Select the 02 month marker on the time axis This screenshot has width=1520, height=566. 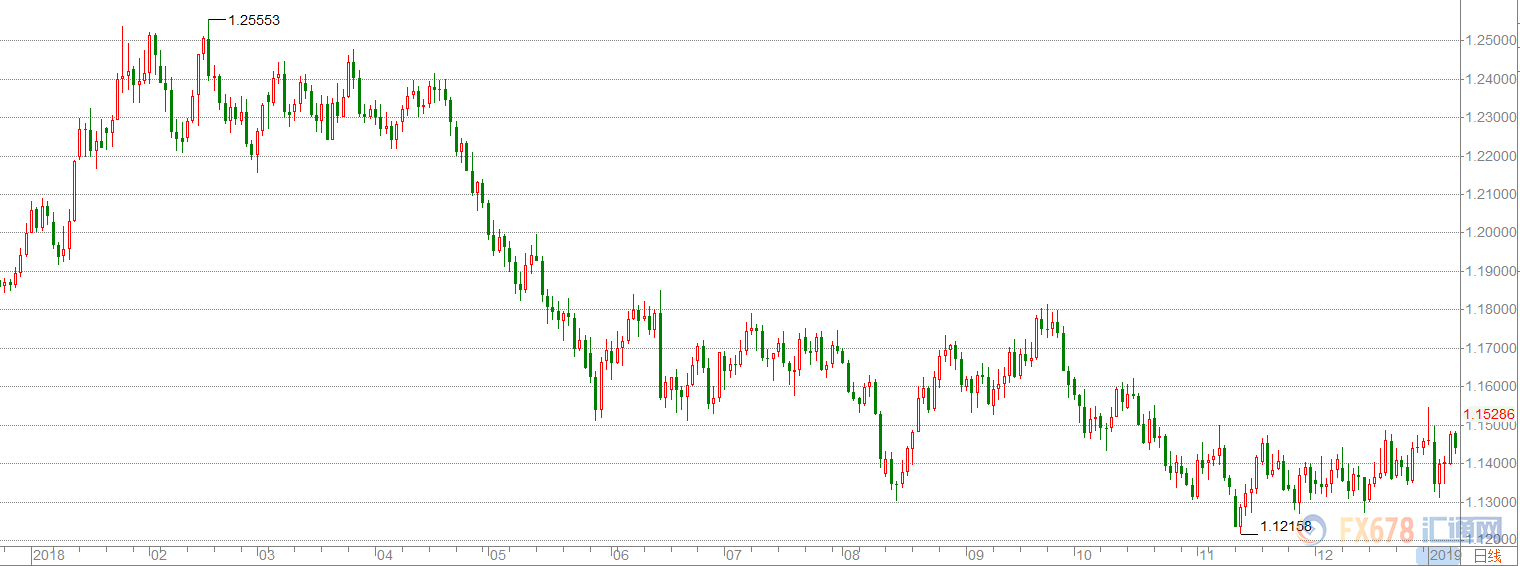(158, 555)
